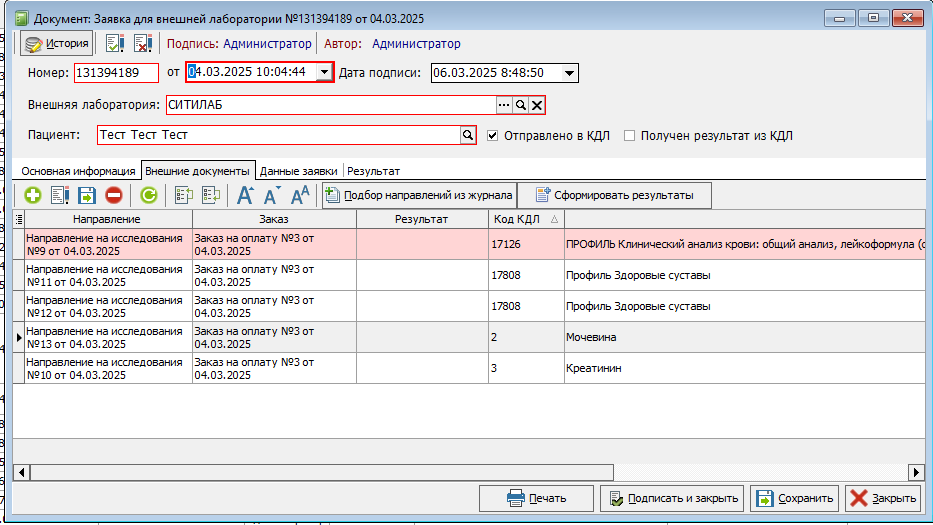
Task: Click the Подписать и закрыть button
Action: 672,498
